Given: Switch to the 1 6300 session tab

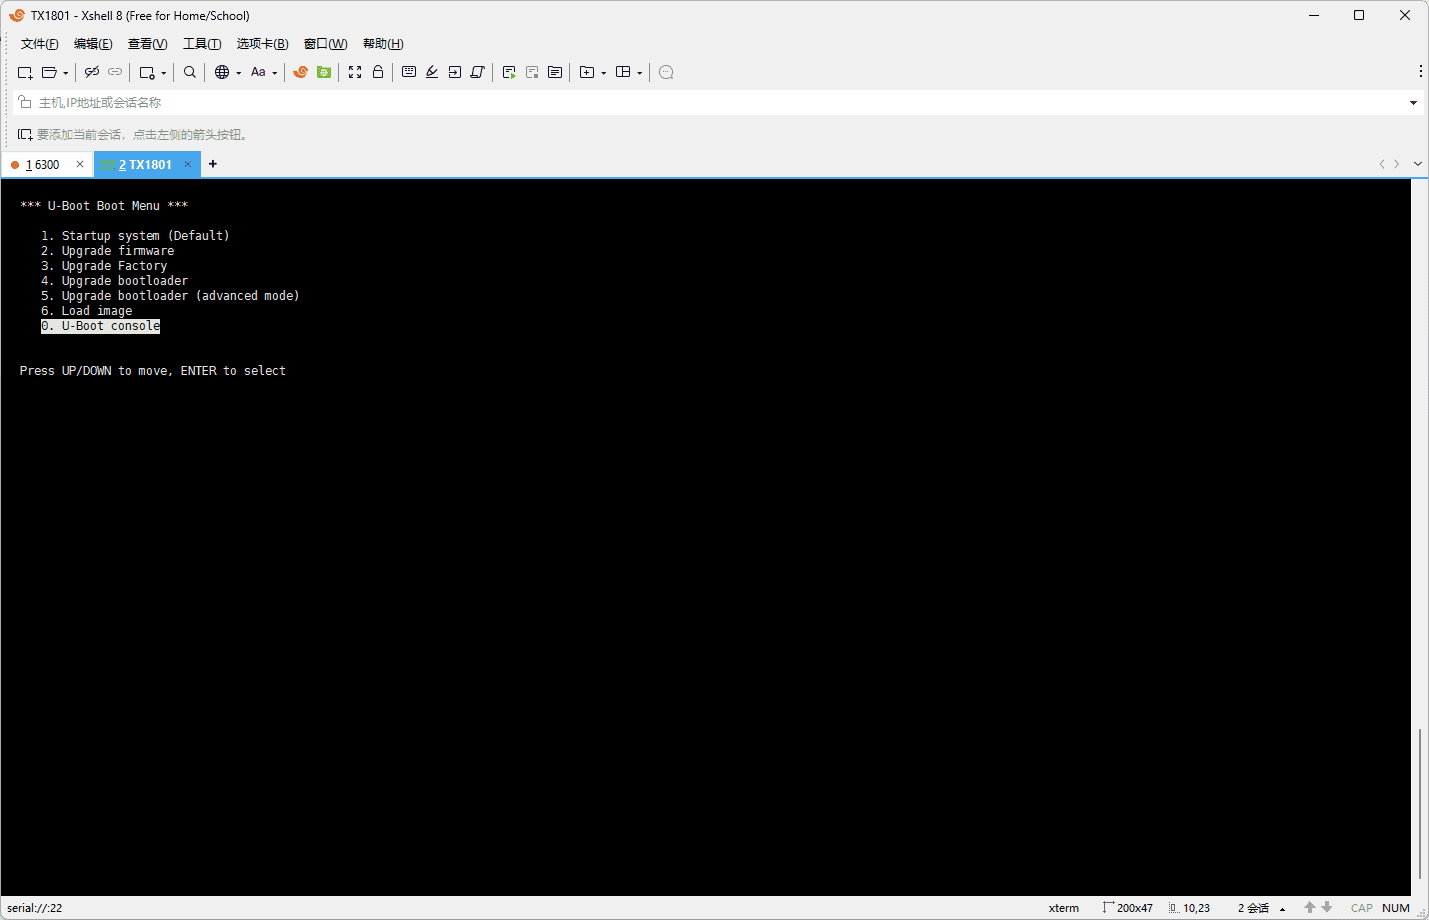Looking at the screenshot, I should [43, 165].
